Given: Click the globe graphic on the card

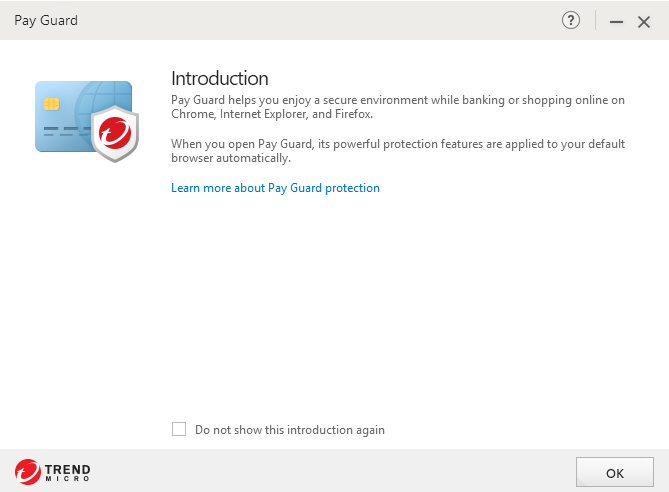Looking at the screenshot, I should pyautogui.click(x=103, y=99).
